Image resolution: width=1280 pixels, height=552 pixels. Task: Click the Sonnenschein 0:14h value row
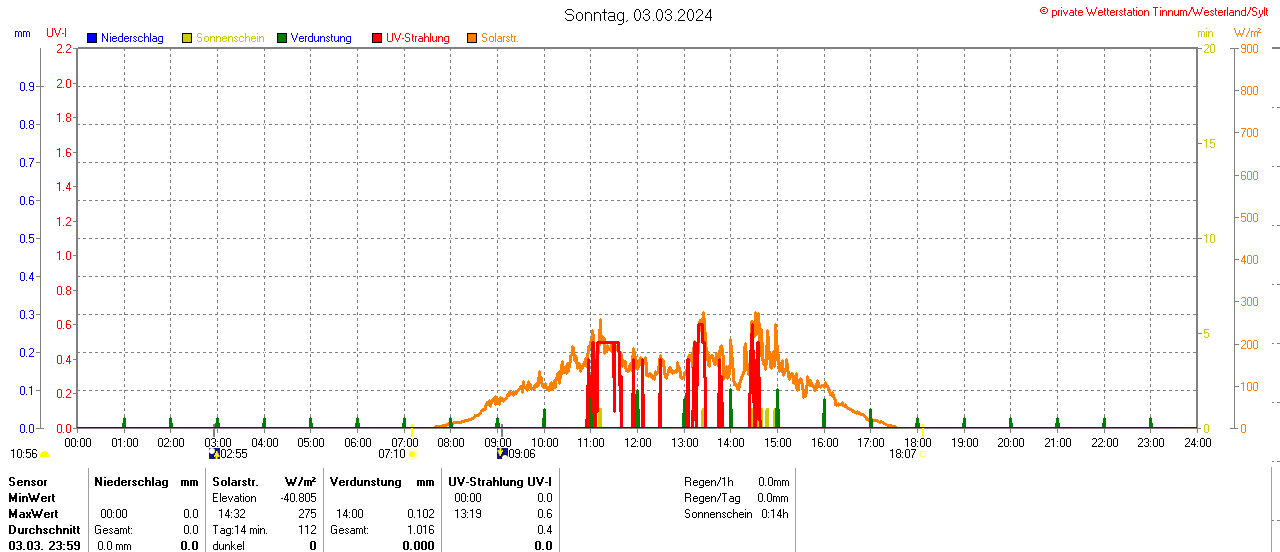[736, 514]
